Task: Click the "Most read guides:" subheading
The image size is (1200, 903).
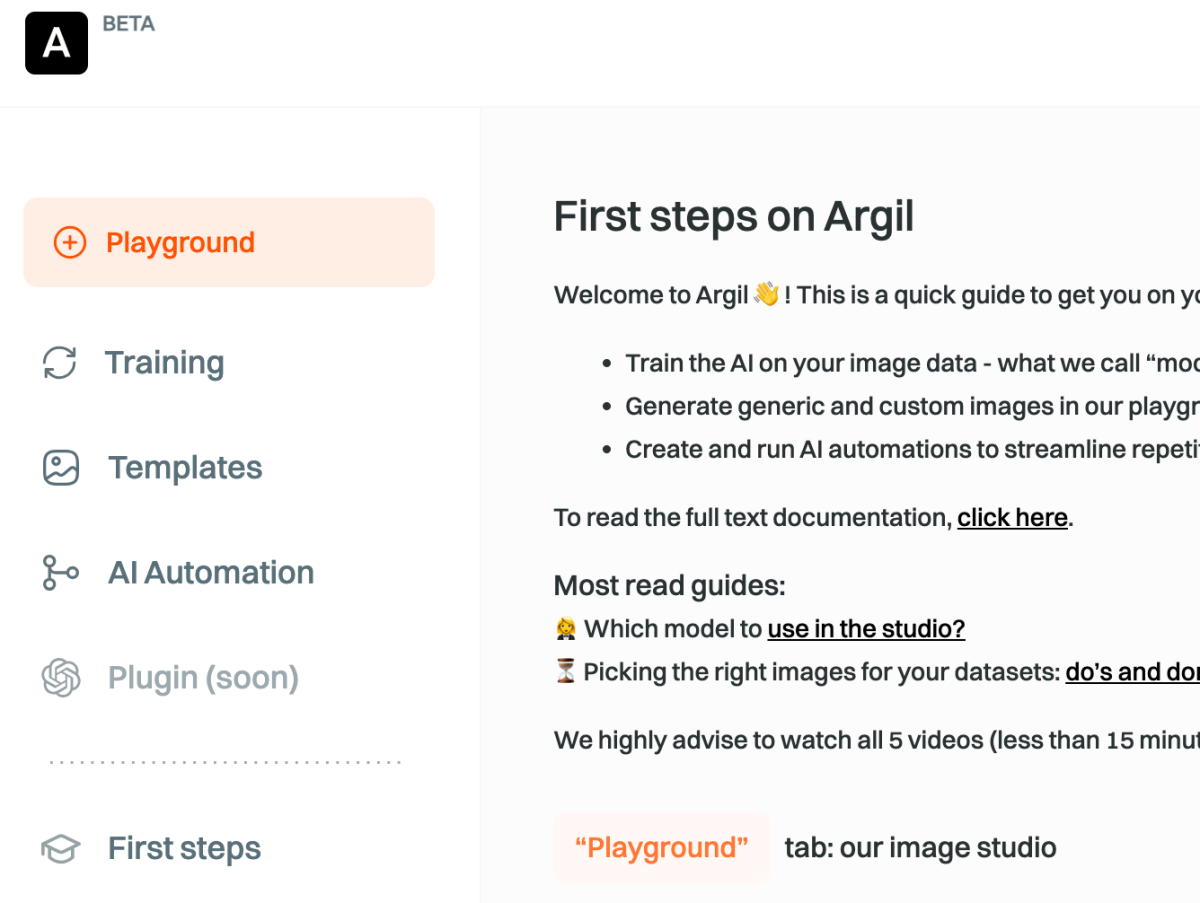Action: (x=669, y=585)
